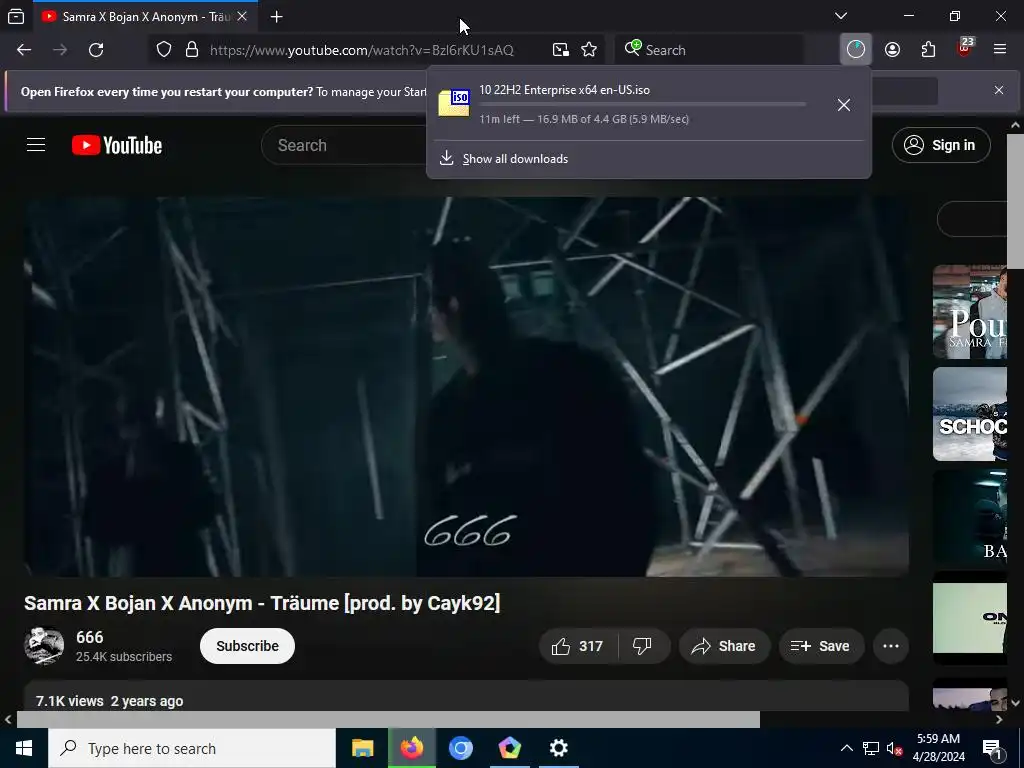
Task: Open File Explorer from taskbar
Action: tap(362, 748)
